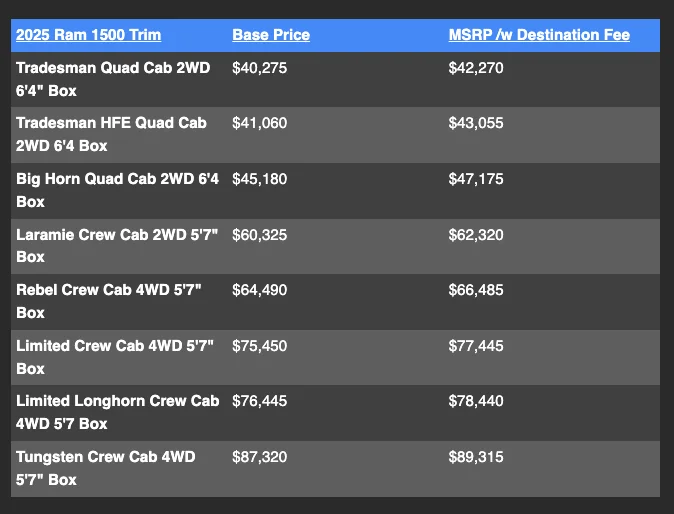
Task: Select the Rebel Crew Cab 4WD trim name
Action: point(109,301)
